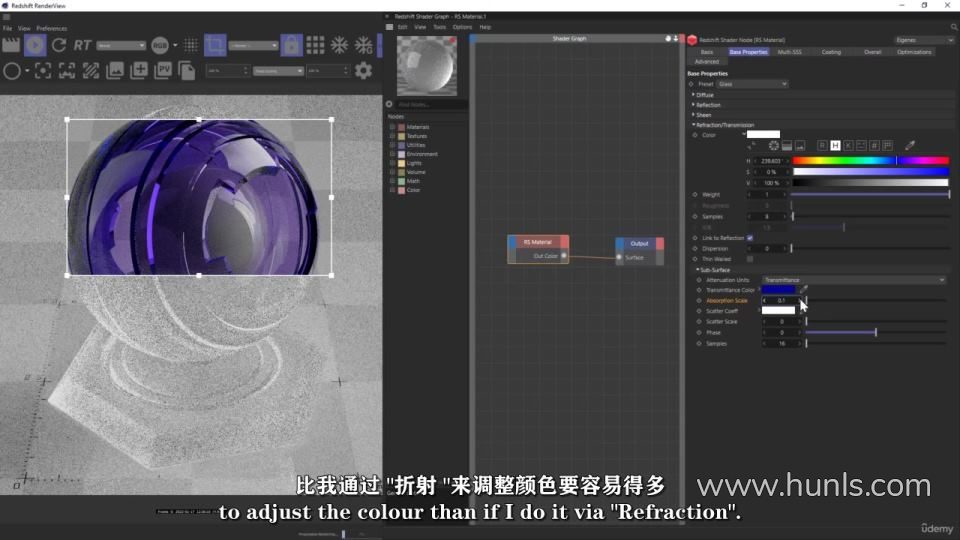Switch to the Coating tab
960x540 pixels.
click(831, 52)
